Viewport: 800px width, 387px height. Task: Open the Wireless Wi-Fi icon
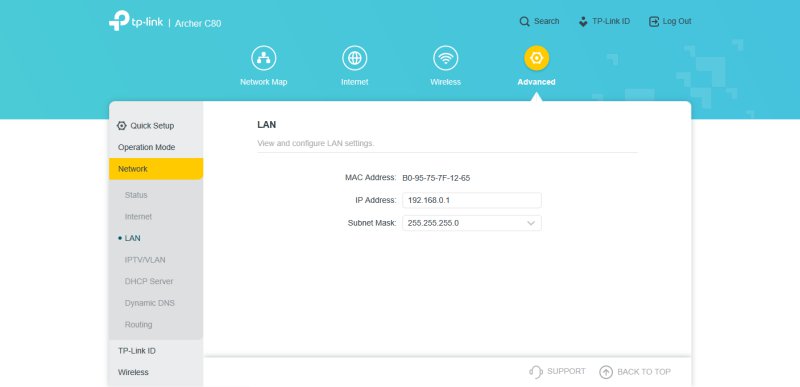(445, 58)
